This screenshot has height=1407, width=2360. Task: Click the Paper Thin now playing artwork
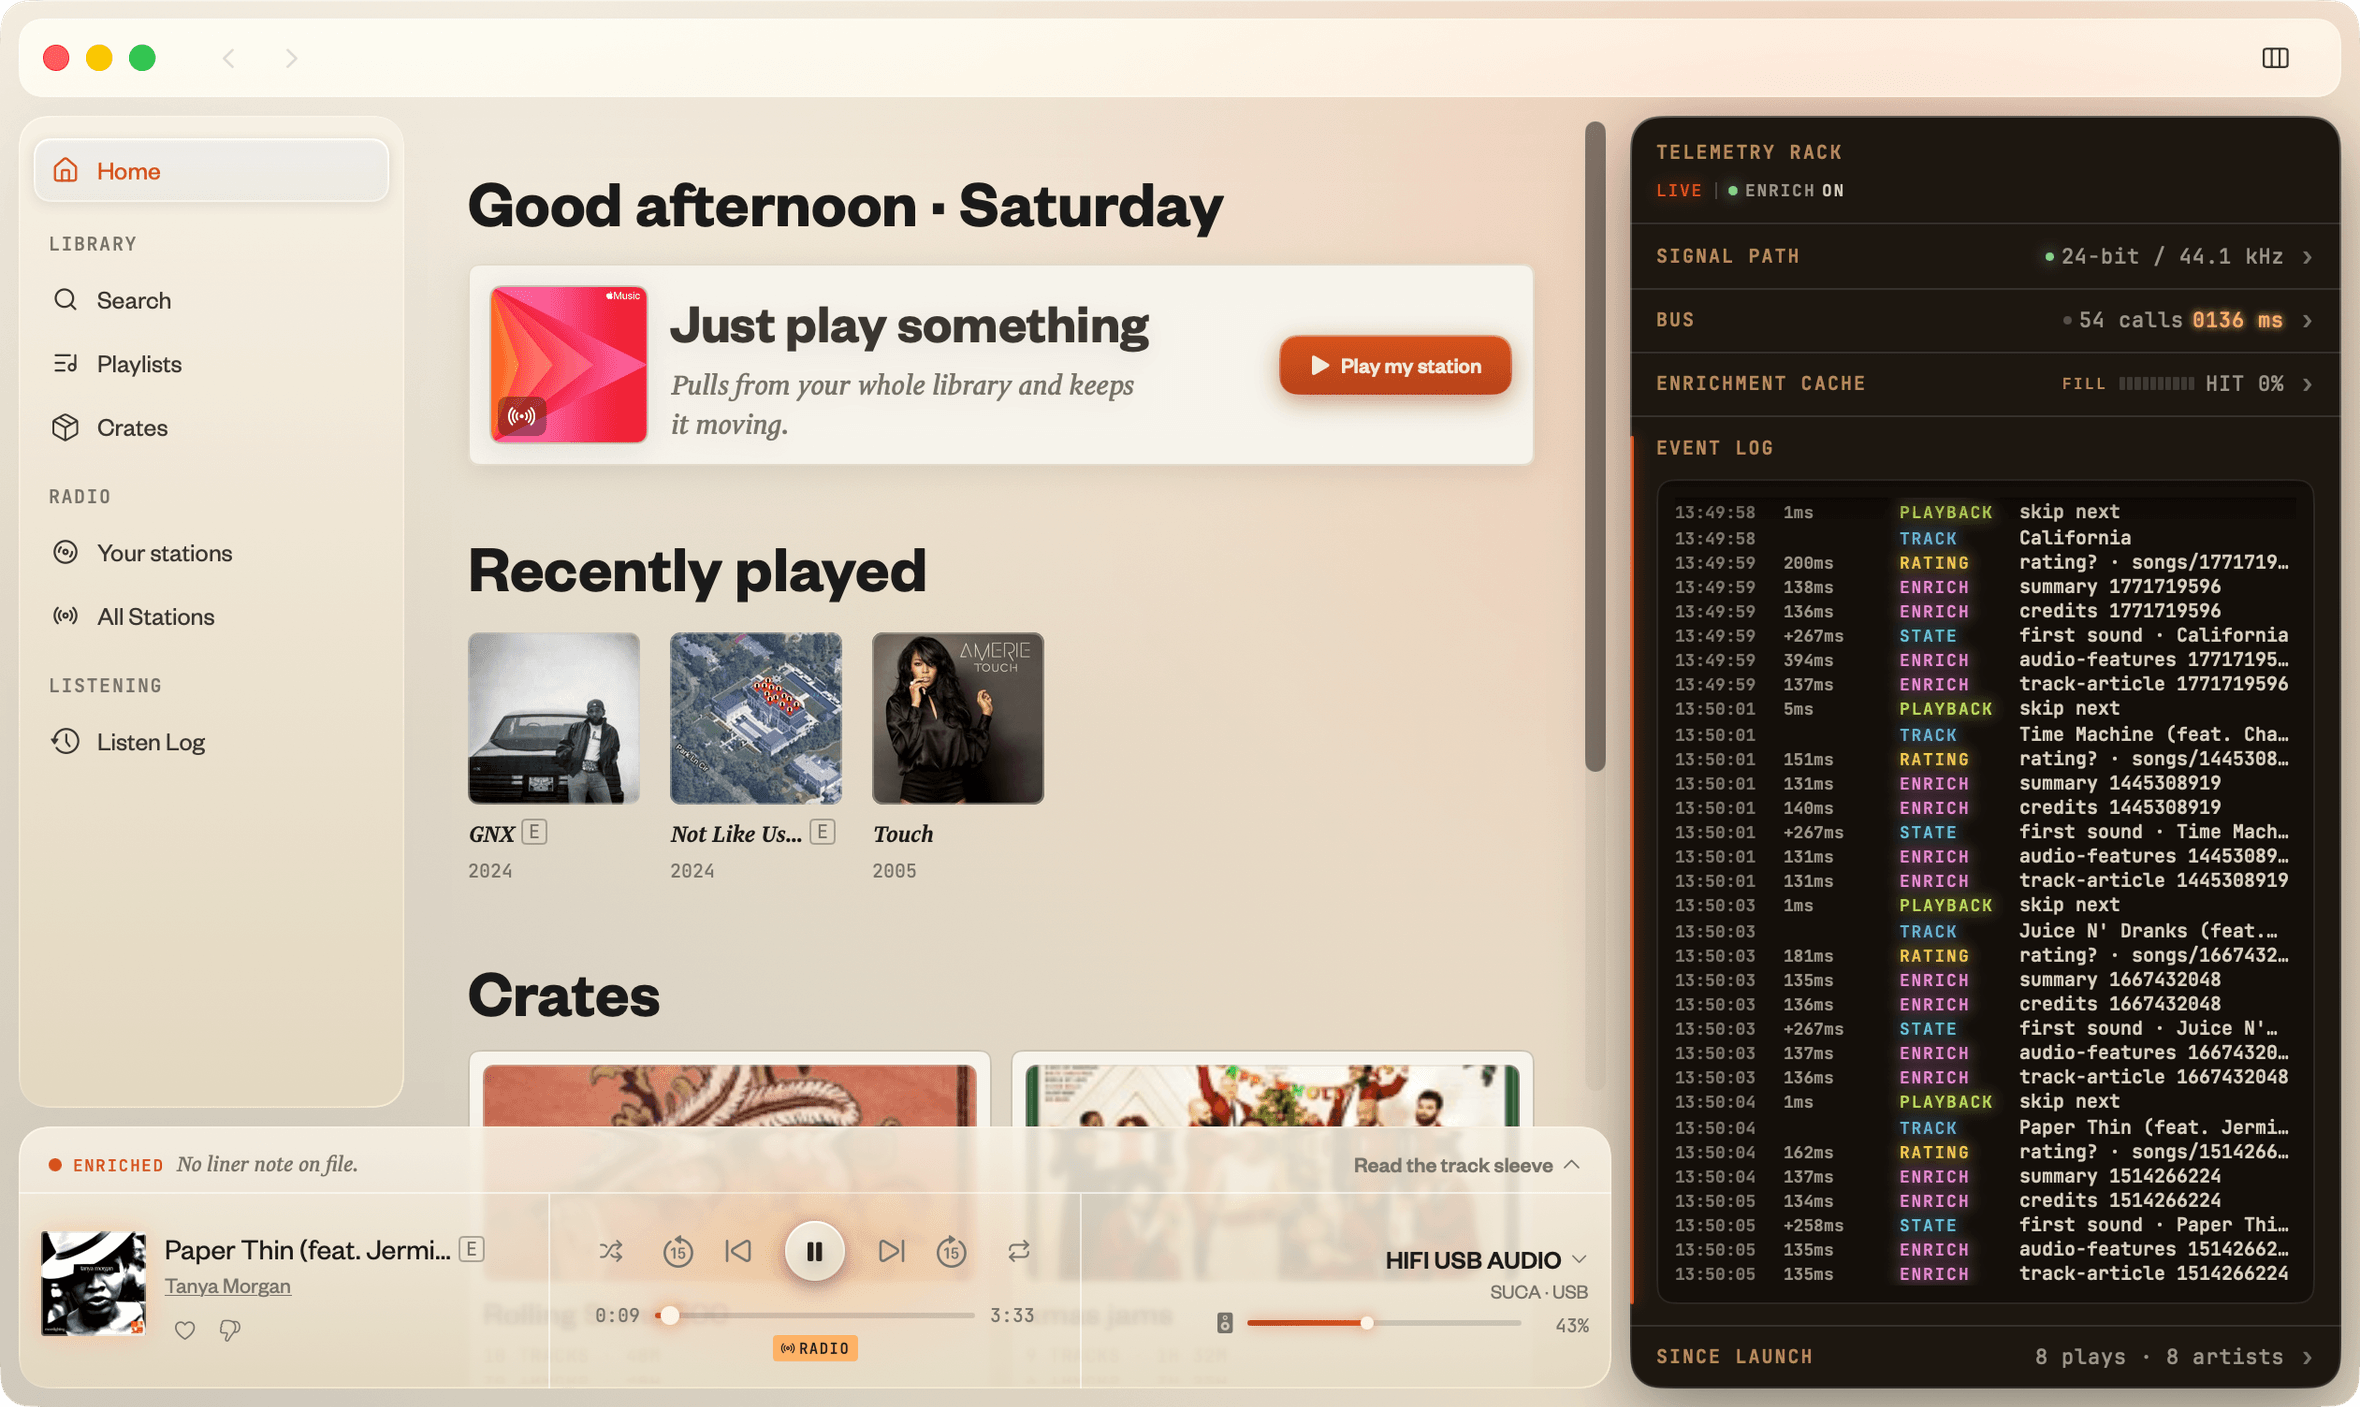point(93,1284)
